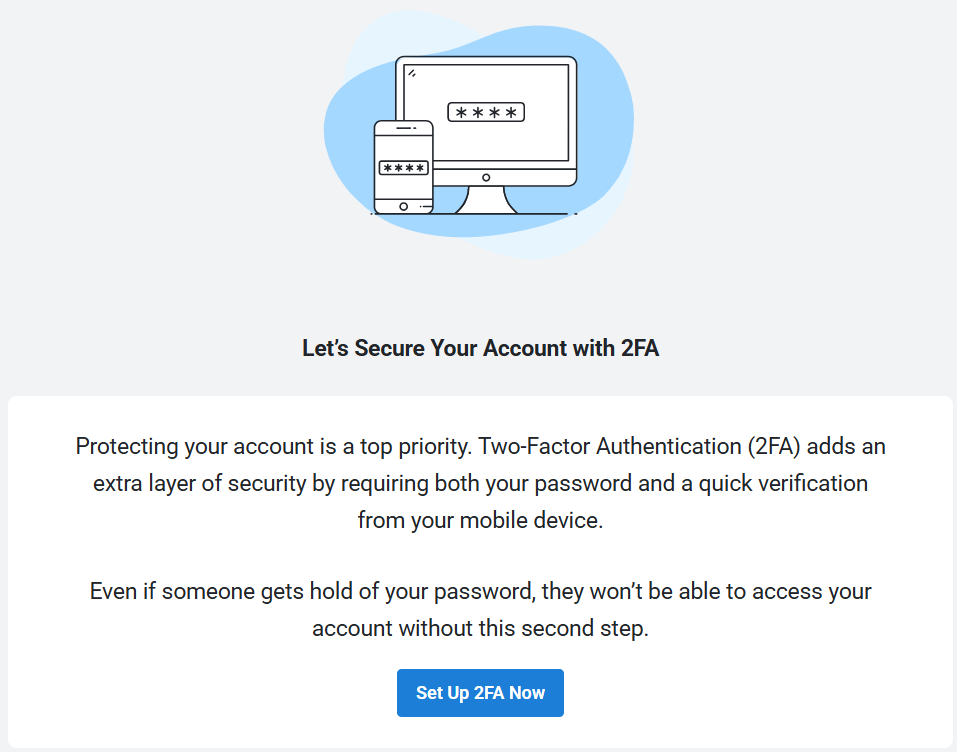
Task: Click the asterisk password box on phone
Action: click(x=403, y=168)
